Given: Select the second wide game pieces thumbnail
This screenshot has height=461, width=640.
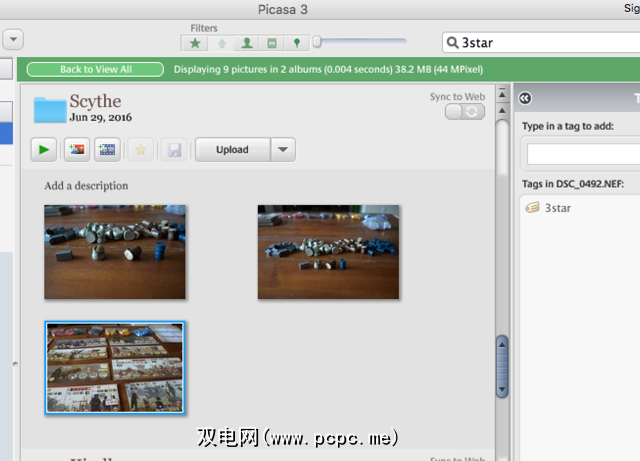Looking at the screenshot, I should pos(328,252).
